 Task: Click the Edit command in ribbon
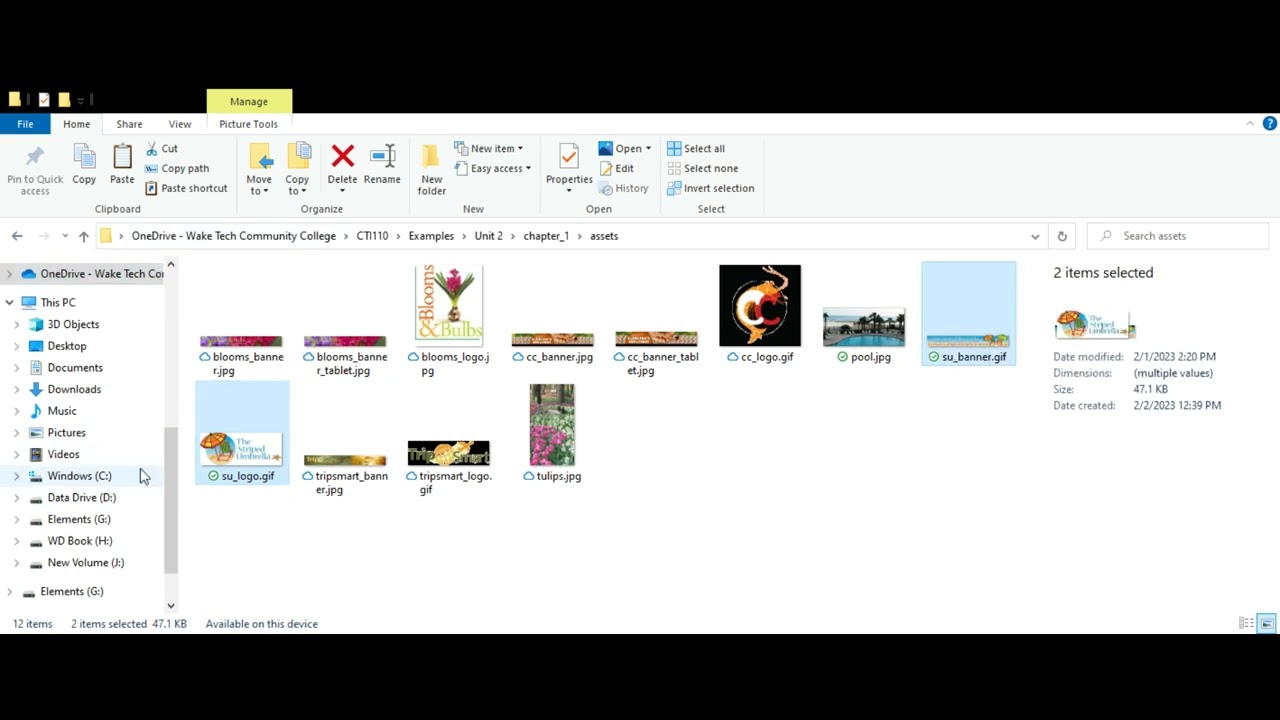(x=617, y=168)
